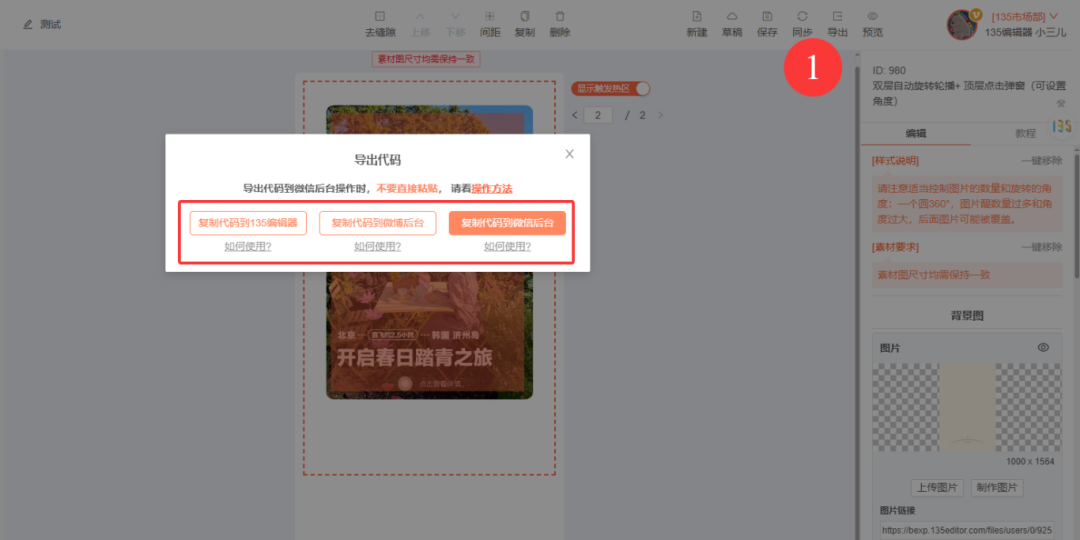Click the 1000 x 1564 size text
The height and width of the screenshot is (540, 1080).
(x=1030, y=461)
